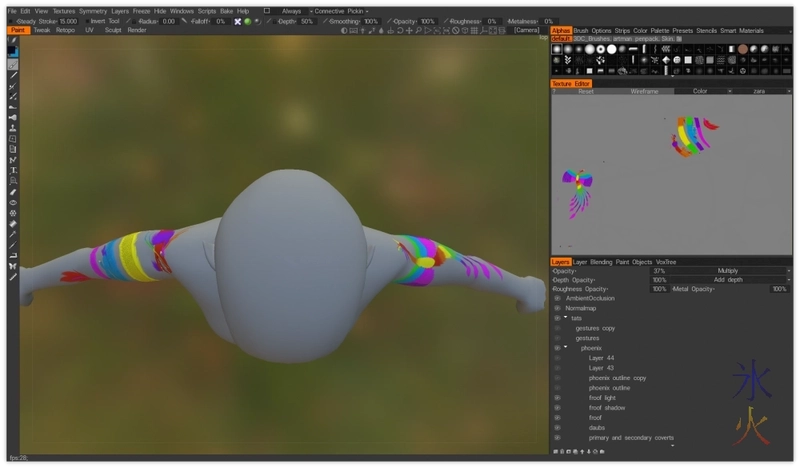Image resolution: width=800 pixels, height=468 pixels.
Task: Click the Wireframe button in Texture Editor
Action: point(644,91)
